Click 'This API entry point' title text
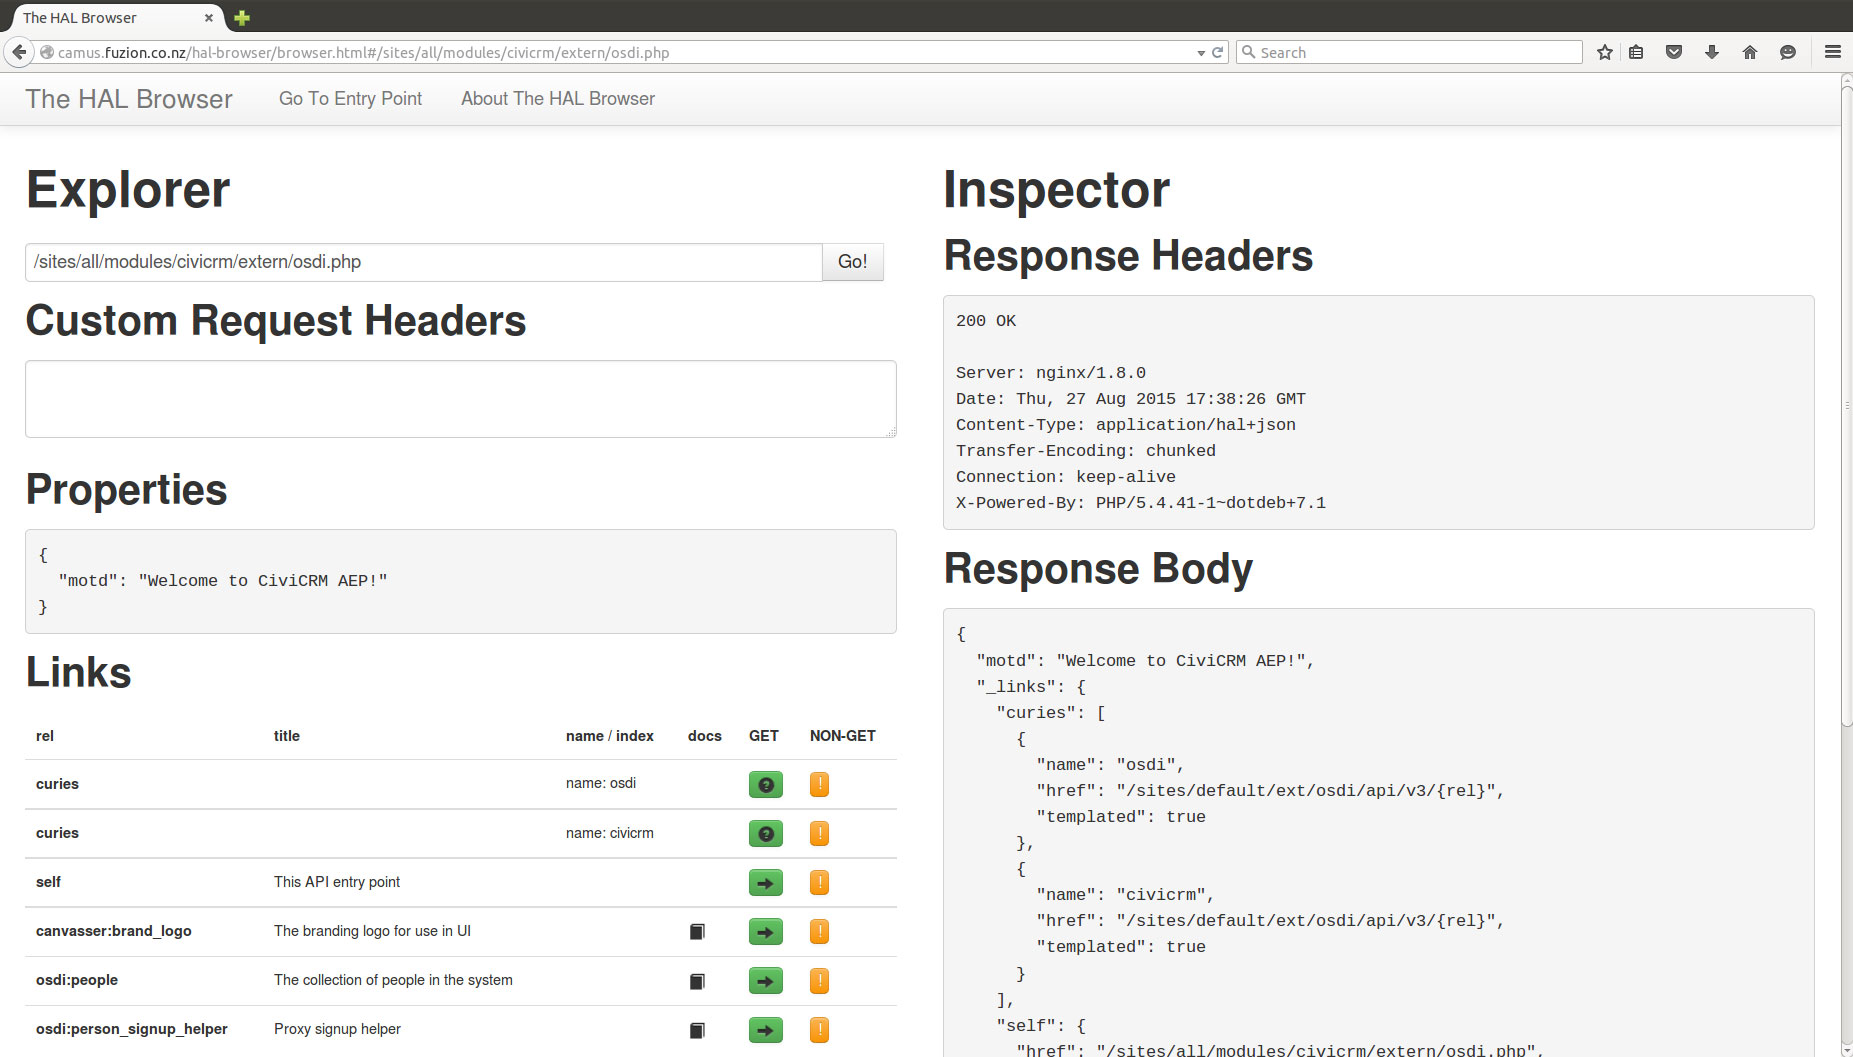The width and height of the screenshot is (1853, 1057). [337, 882]
